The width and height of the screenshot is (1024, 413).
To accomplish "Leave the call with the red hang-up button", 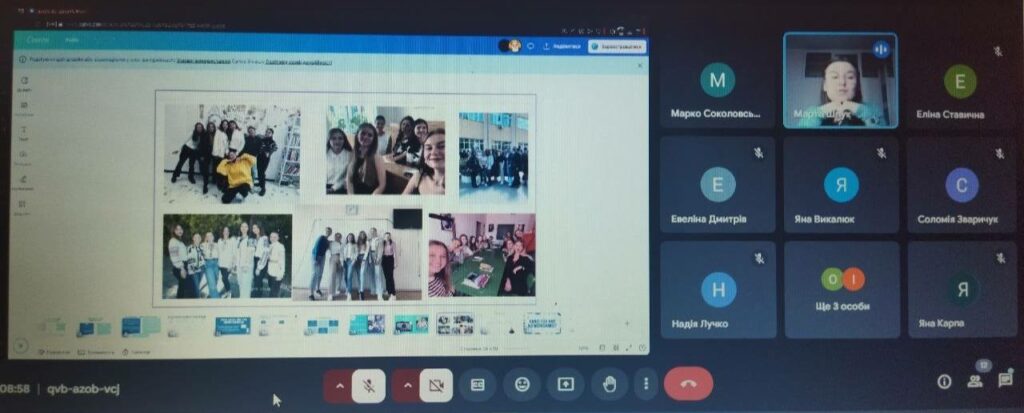I will [688, 384].
